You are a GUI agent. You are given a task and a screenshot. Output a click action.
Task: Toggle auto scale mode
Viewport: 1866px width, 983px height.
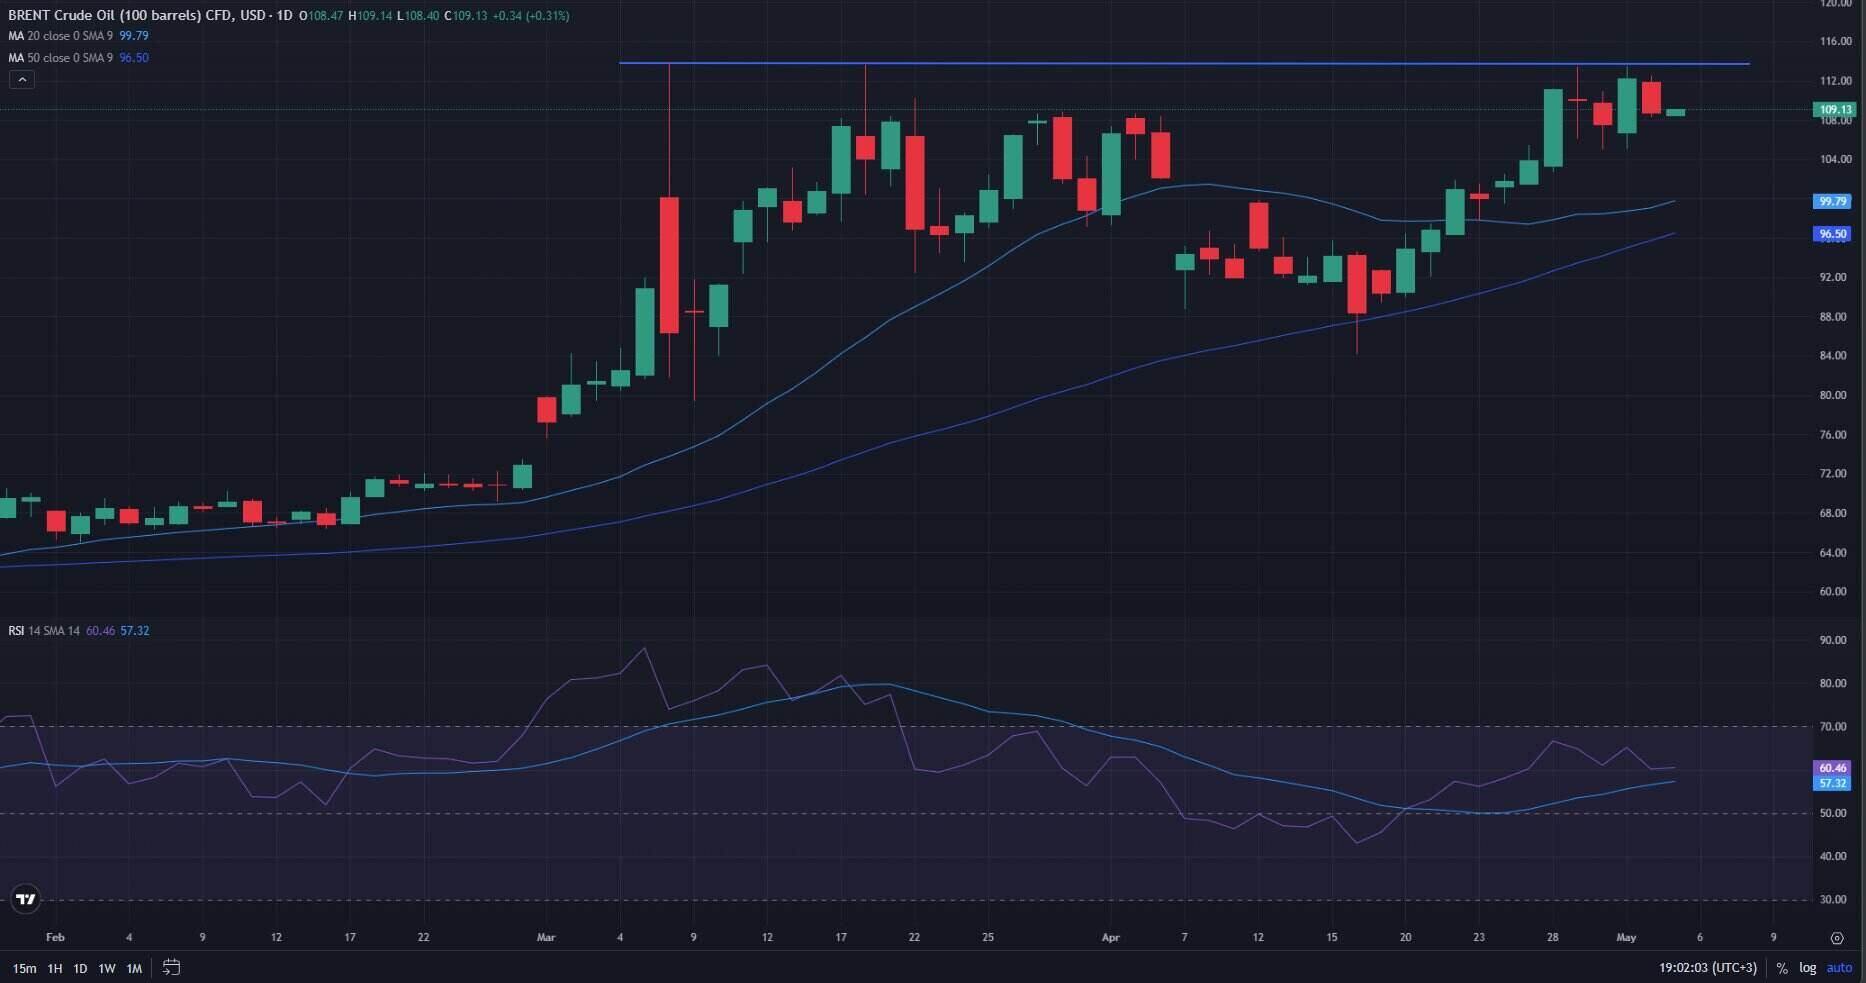1840,968
